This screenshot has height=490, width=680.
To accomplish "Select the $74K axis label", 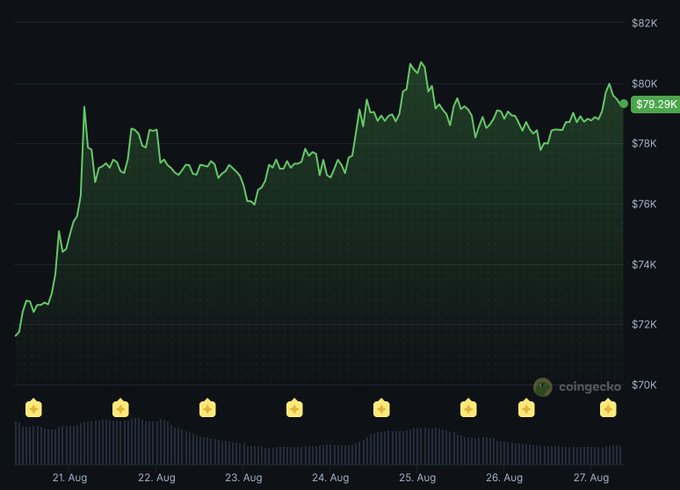I will [x=644, y=264].
